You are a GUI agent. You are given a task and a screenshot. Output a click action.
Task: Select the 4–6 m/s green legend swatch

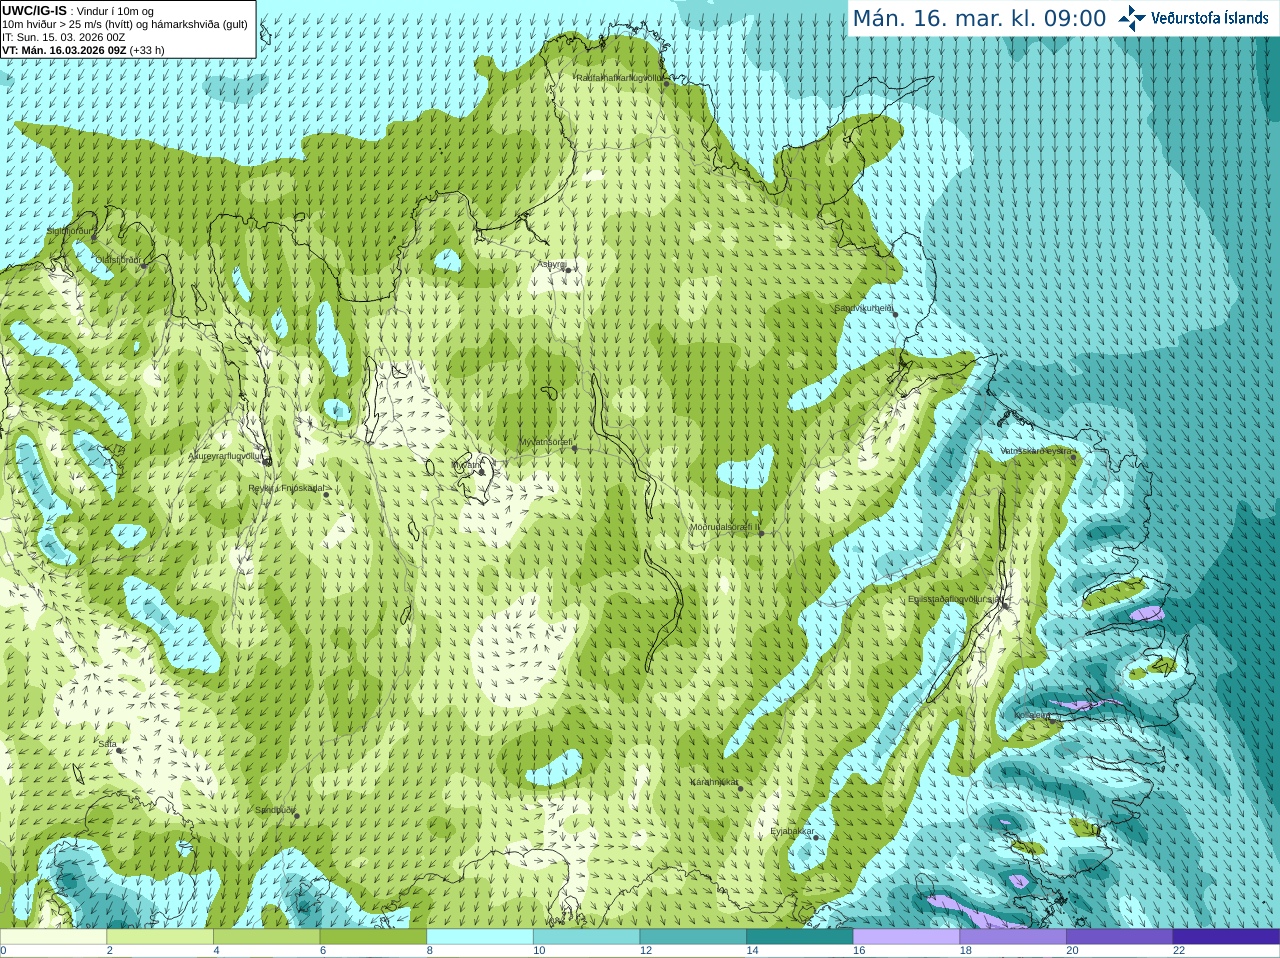[266, 937]
